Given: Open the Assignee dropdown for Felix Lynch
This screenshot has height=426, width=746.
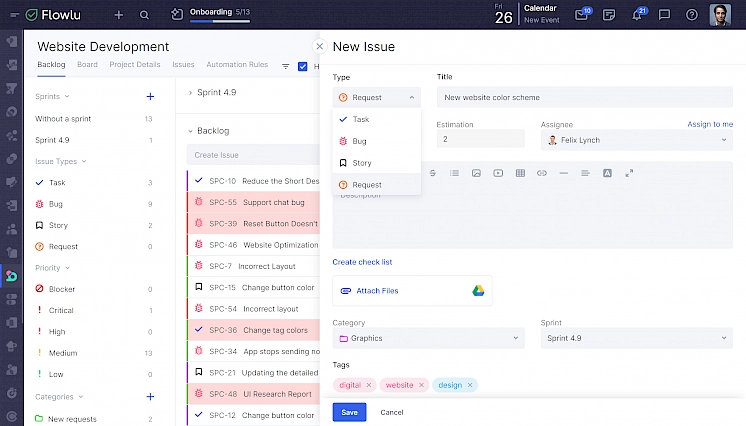Looking at the screenshot, I should [x=638, y=141].
